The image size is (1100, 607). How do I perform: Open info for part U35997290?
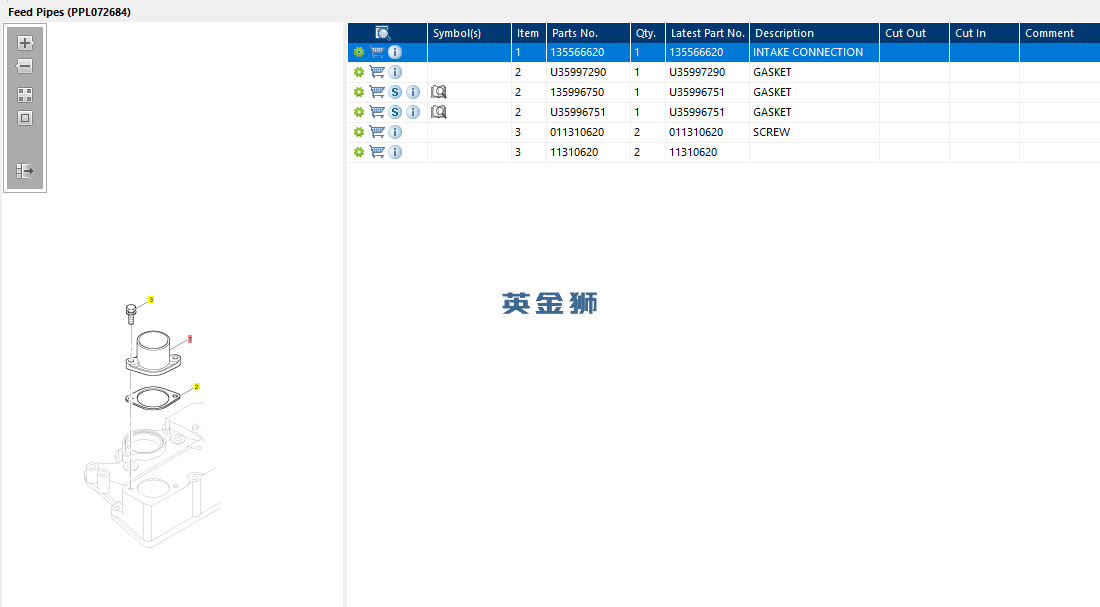[x=395, y=72]
